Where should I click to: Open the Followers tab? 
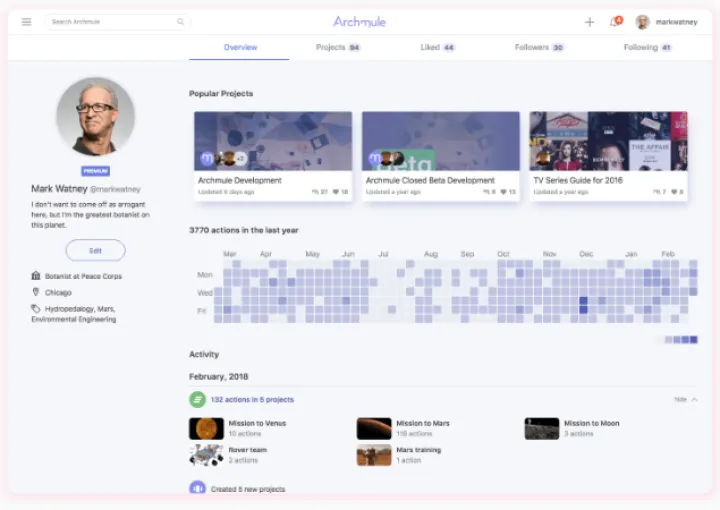pos(539,47)
